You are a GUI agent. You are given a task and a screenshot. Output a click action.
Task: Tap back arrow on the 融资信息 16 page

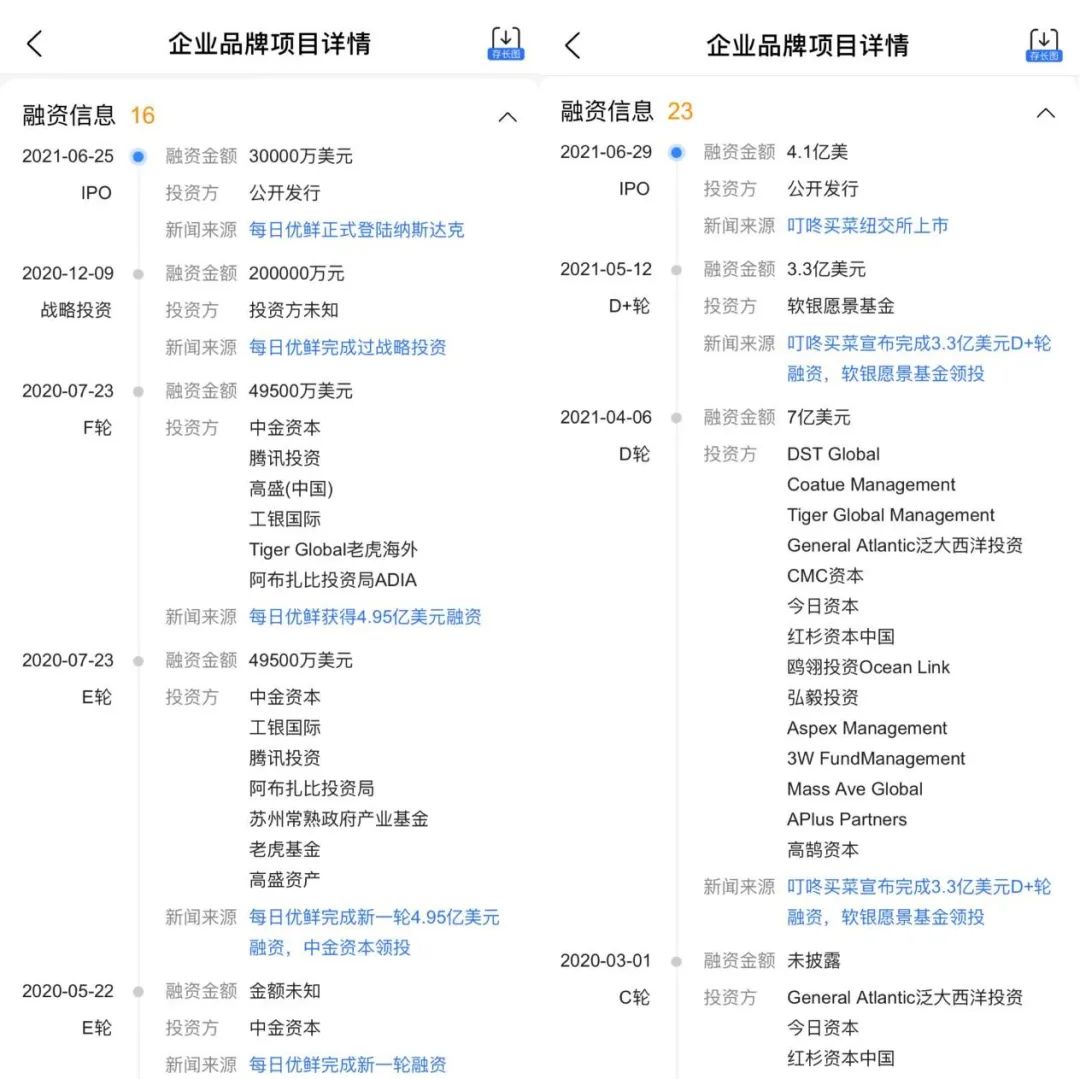35,44
